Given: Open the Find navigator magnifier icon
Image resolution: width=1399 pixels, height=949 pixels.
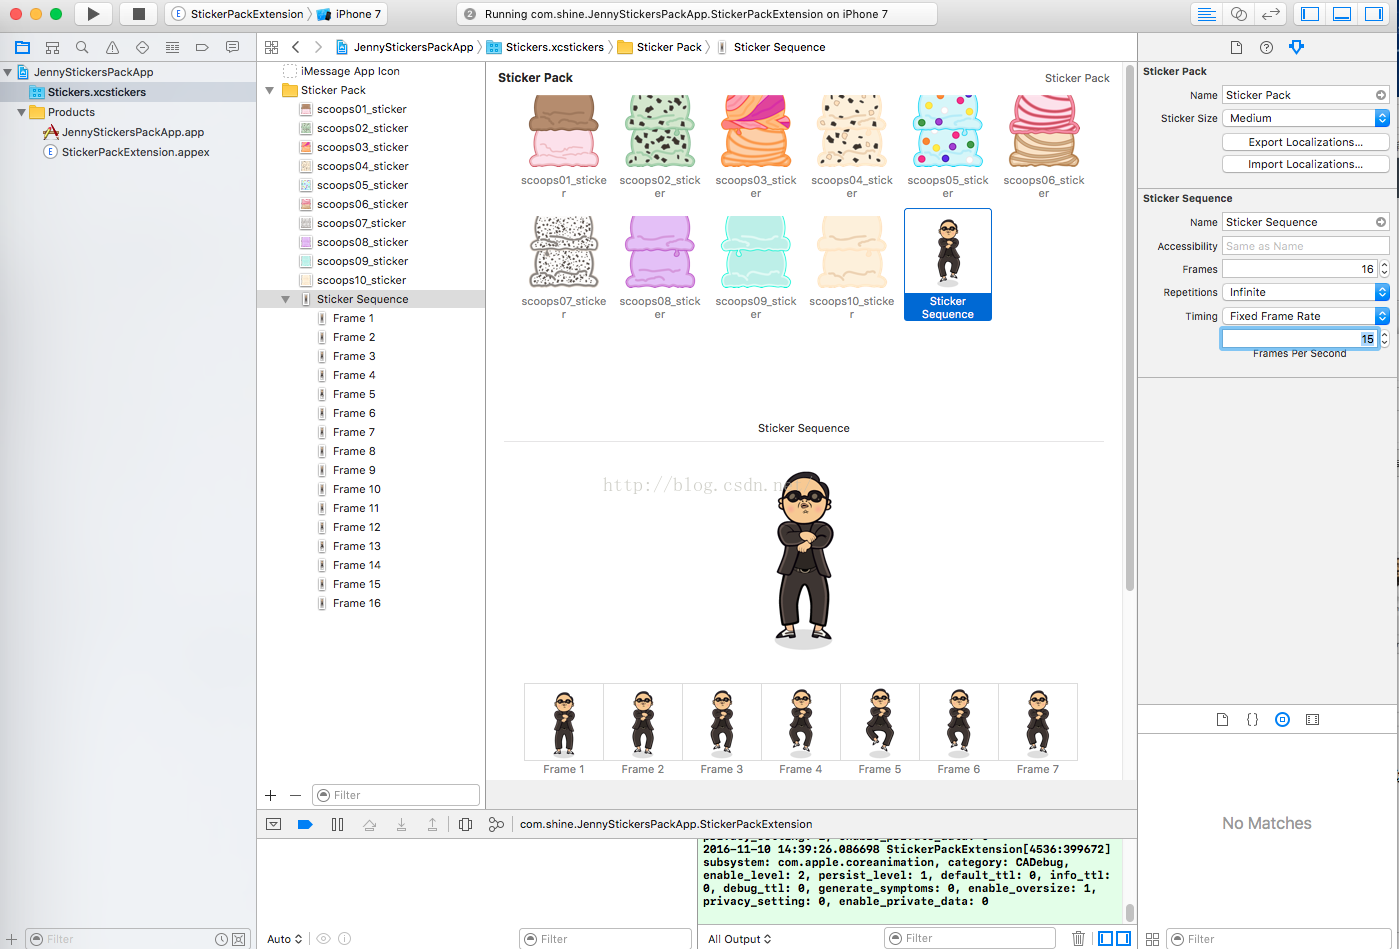Looking at the screenshot, I should (x=82, y=47).
